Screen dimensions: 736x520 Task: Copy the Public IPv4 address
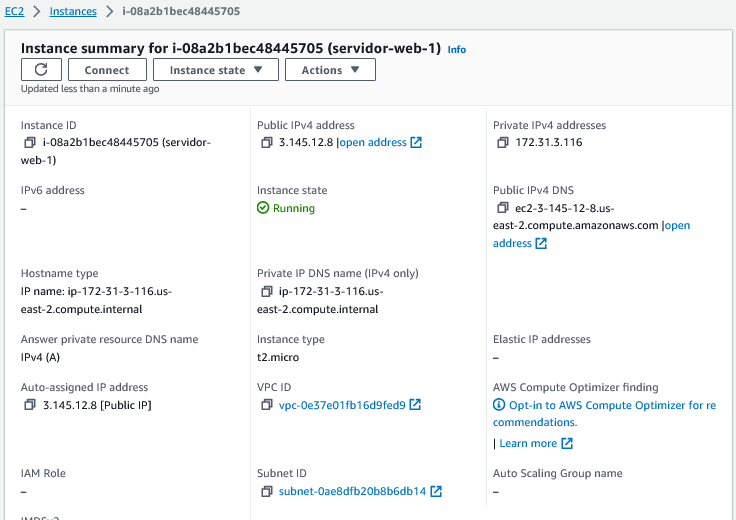[x=267, y=143]
